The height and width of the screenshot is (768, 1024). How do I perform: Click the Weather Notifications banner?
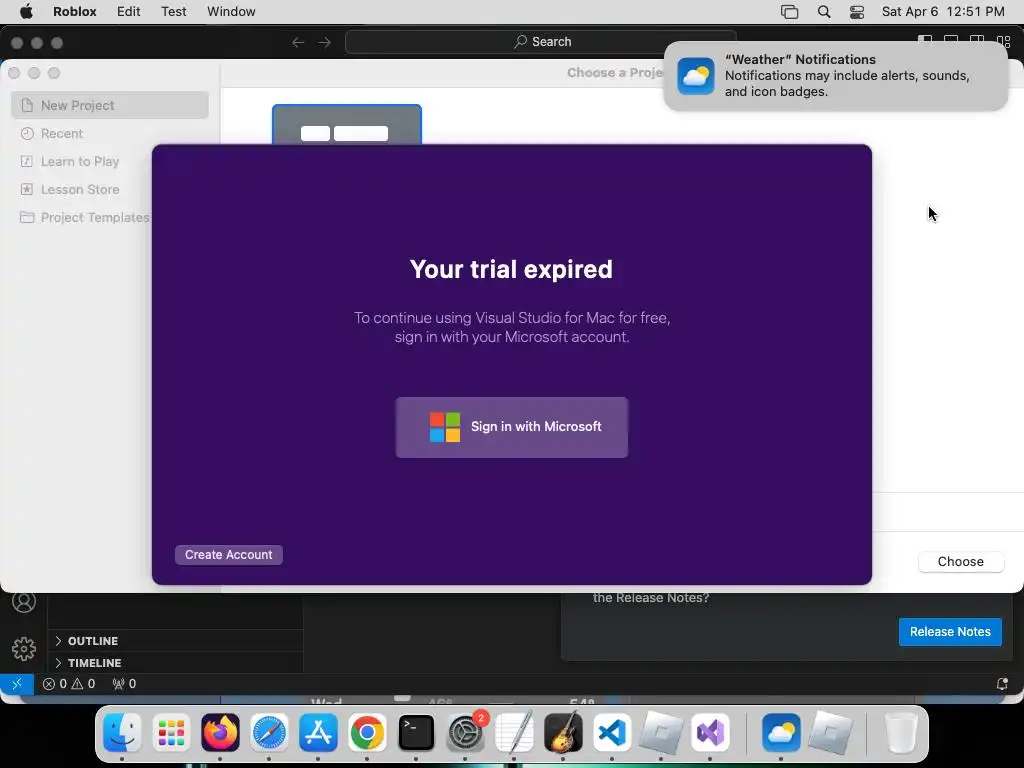click(836, 76)
